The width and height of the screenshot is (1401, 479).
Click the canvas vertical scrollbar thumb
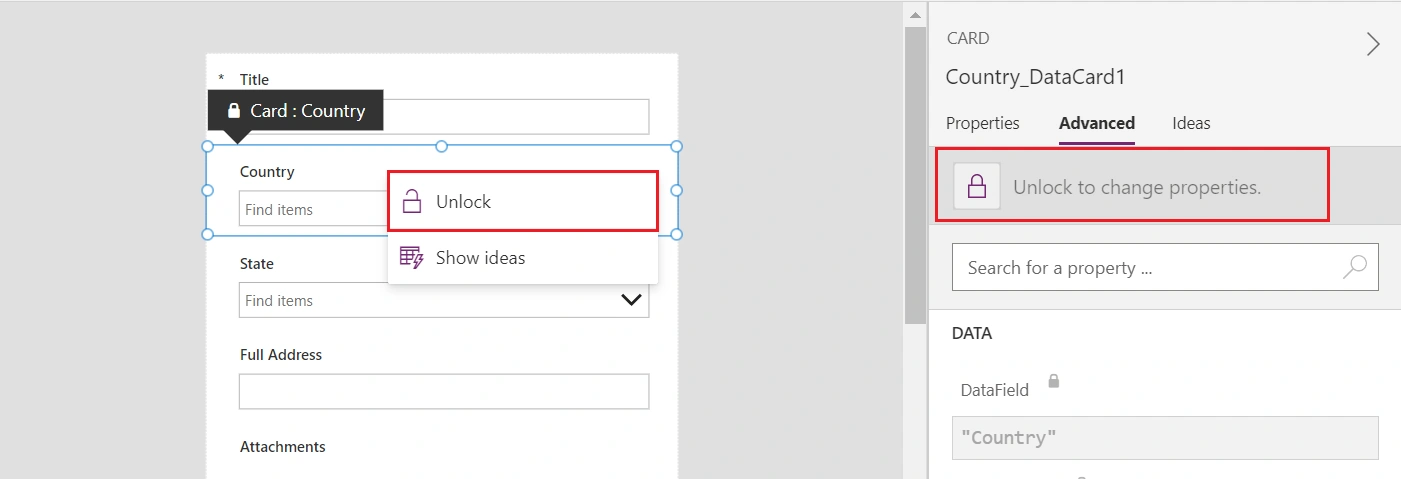[x=915, y=175]
